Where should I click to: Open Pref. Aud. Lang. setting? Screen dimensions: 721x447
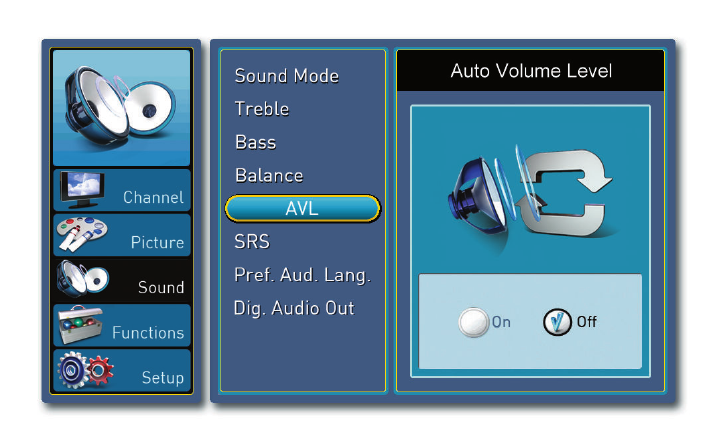pos(303,275)
